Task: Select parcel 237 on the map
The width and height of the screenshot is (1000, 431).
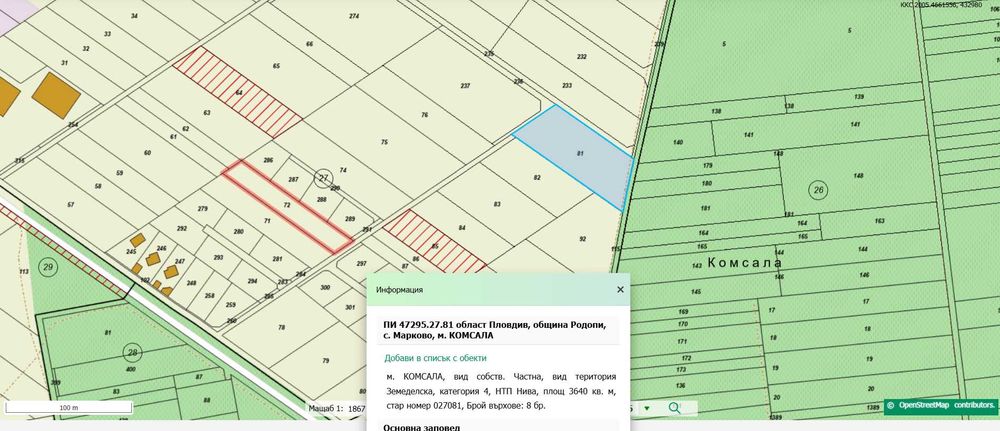Action: (465, 85)
